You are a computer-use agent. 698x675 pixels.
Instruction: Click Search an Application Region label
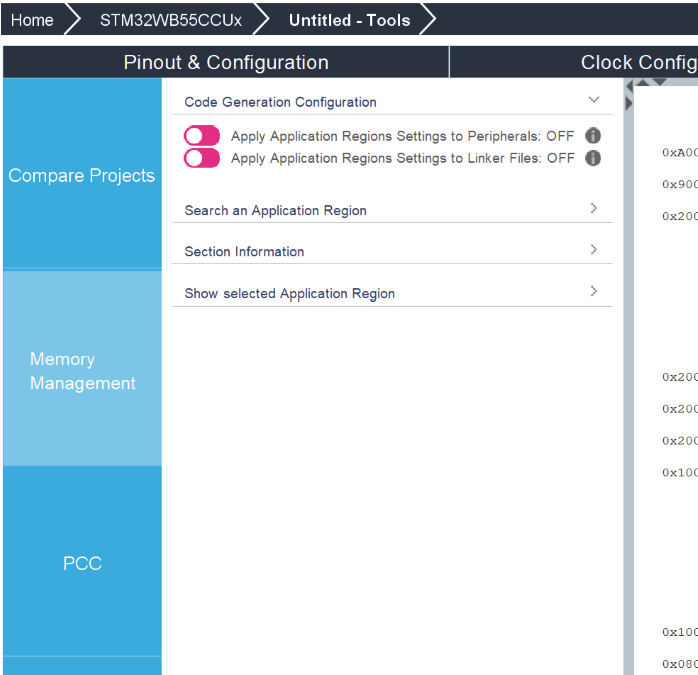click(276, 210)
